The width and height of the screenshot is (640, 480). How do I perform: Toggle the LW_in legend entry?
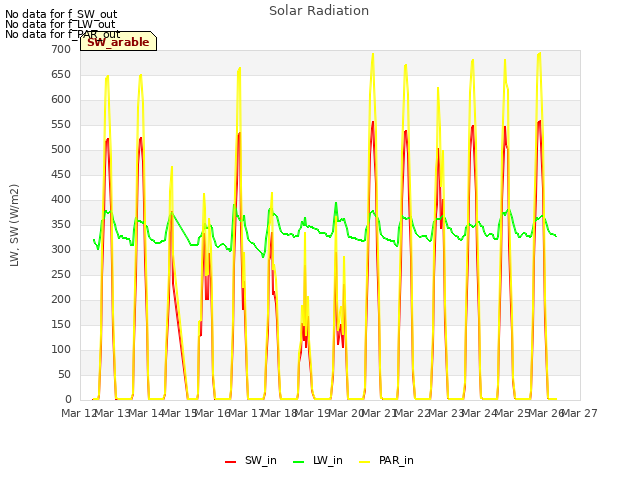[318, 460]
